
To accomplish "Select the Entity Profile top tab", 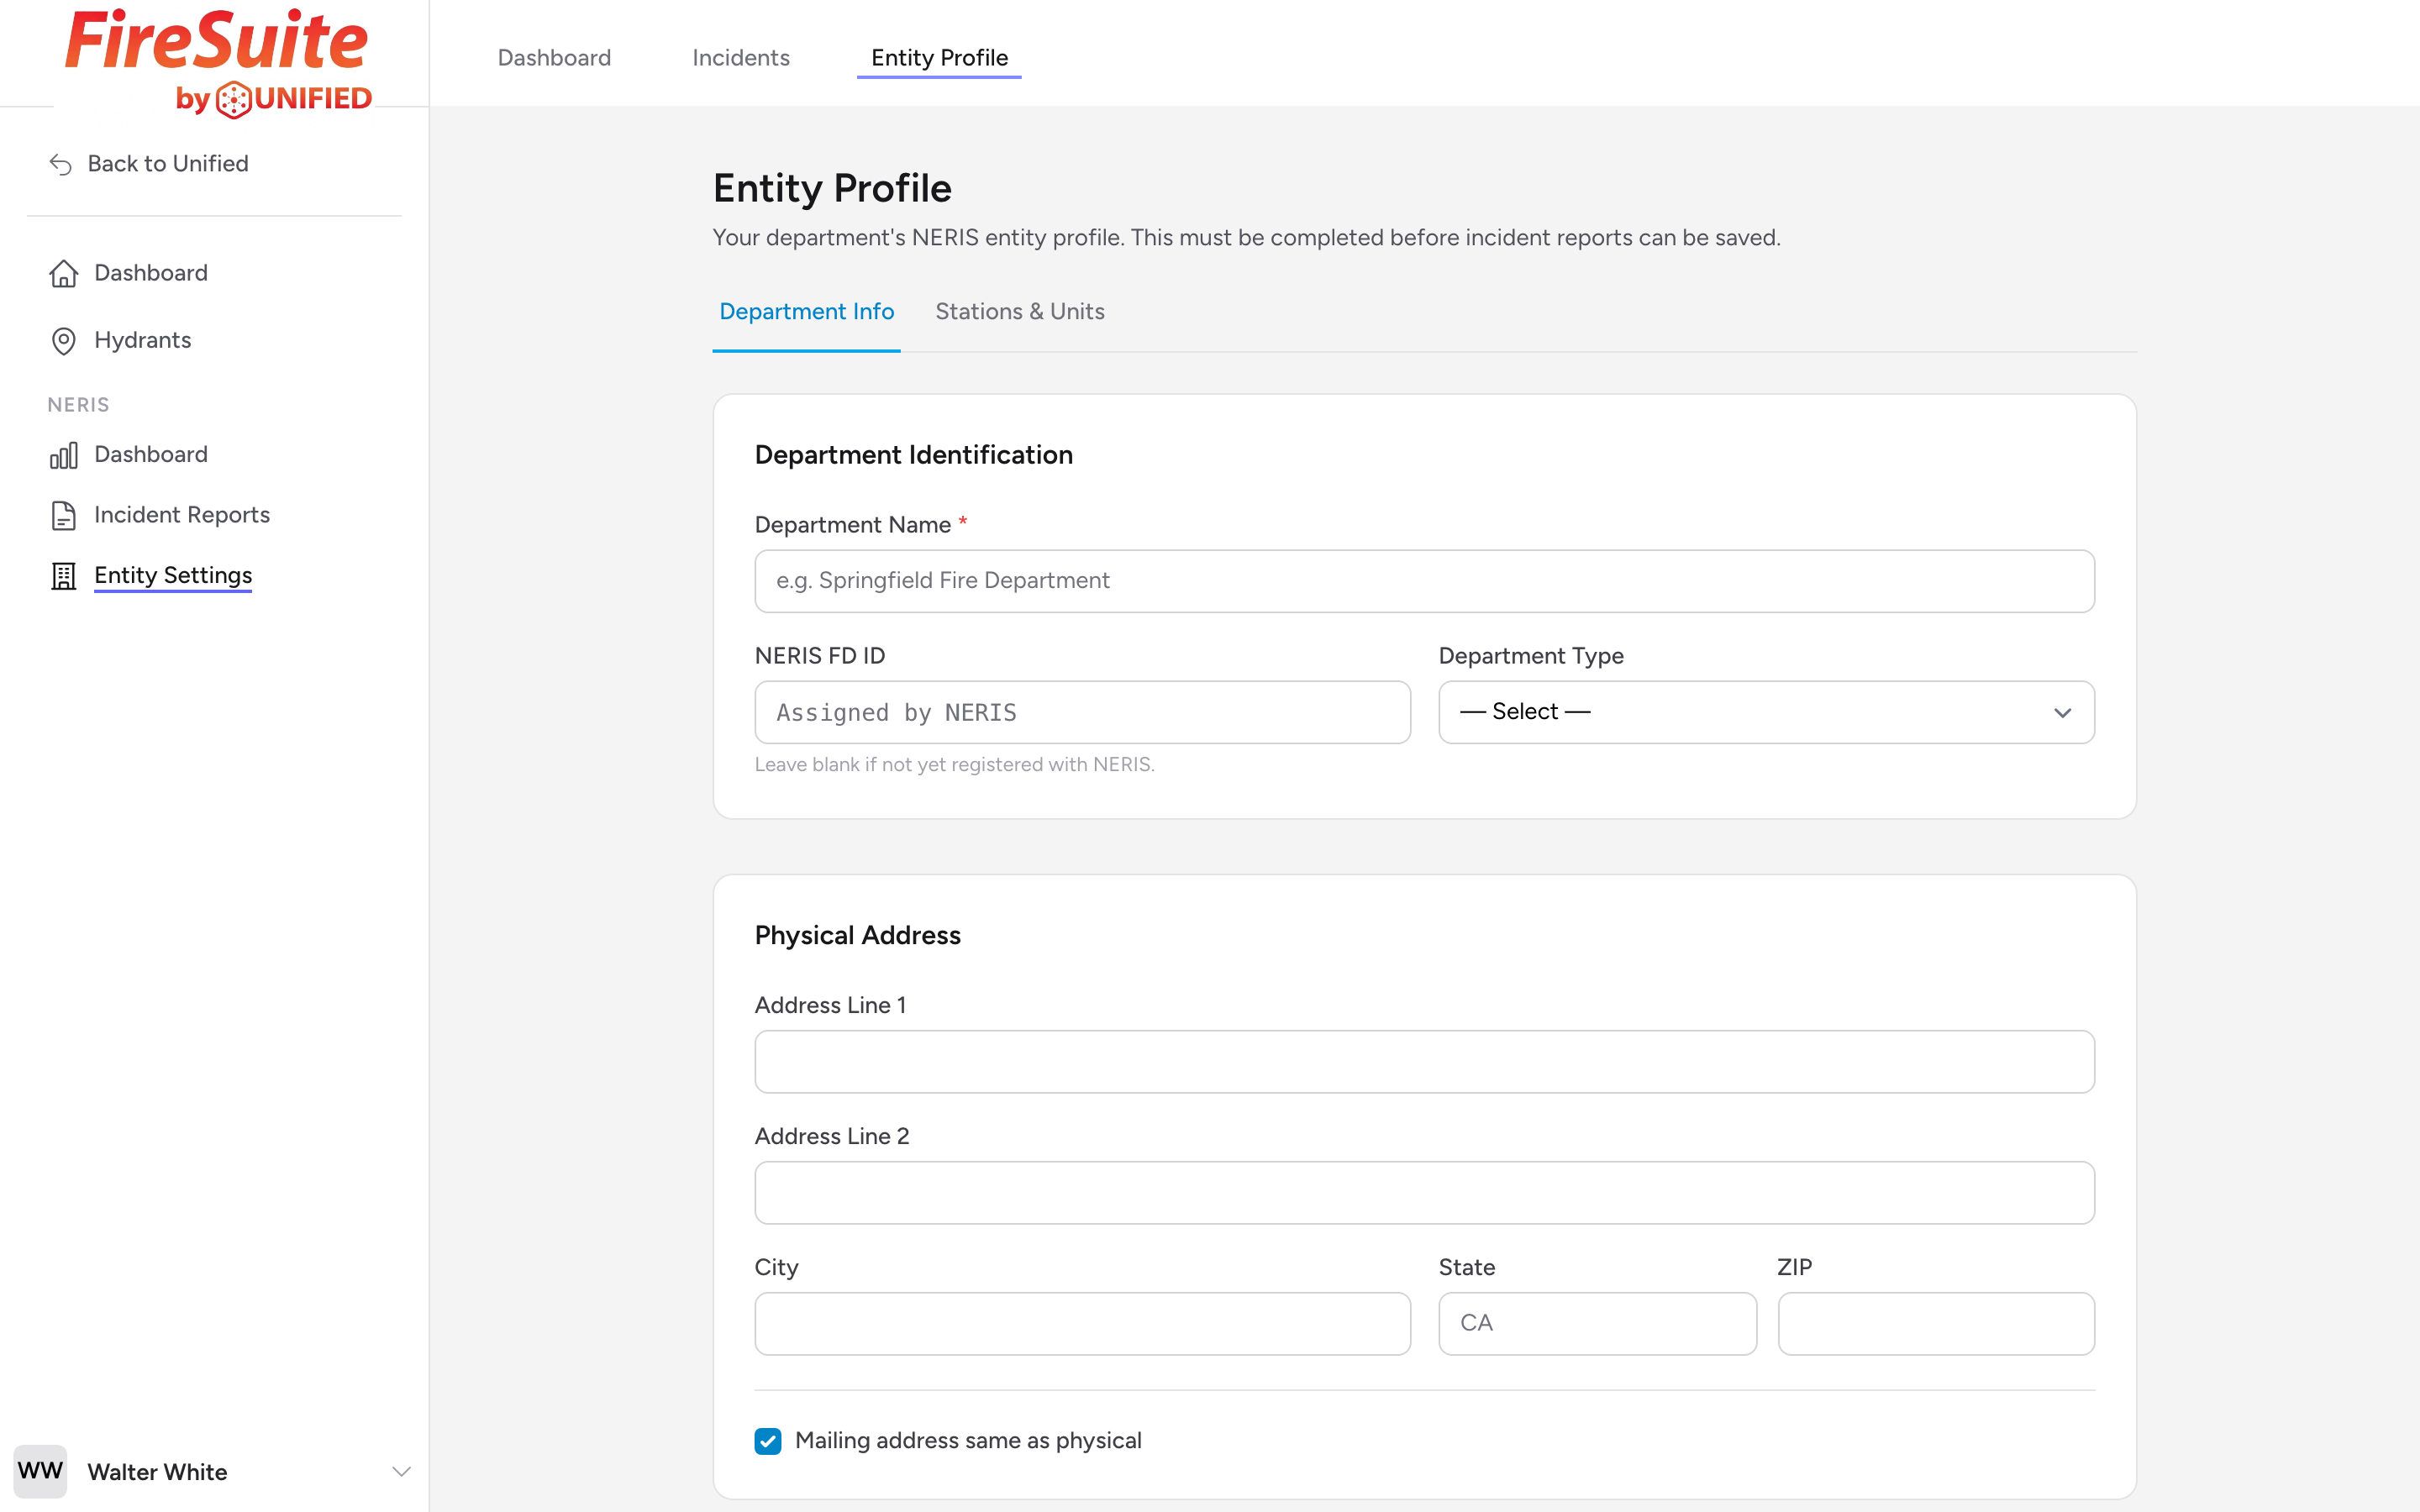I will [939, 58].
